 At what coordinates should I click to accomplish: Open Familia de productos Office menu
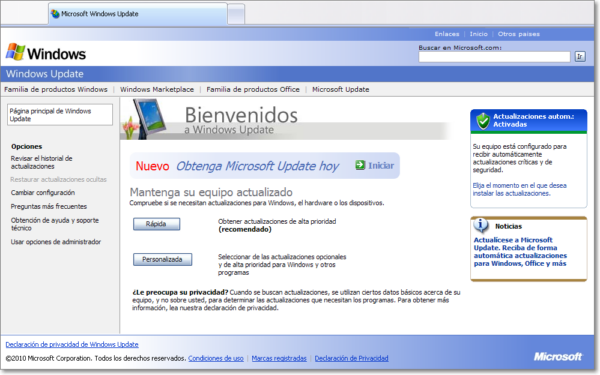pos(253,90)
